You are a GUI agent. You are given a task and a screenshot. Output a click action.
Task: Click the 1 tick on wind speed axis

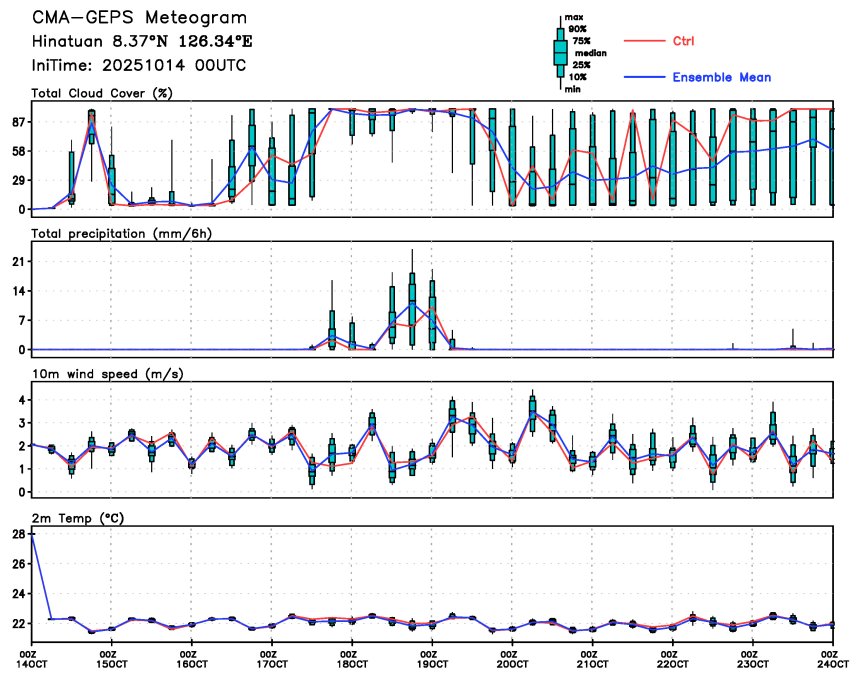coord(22,469)
